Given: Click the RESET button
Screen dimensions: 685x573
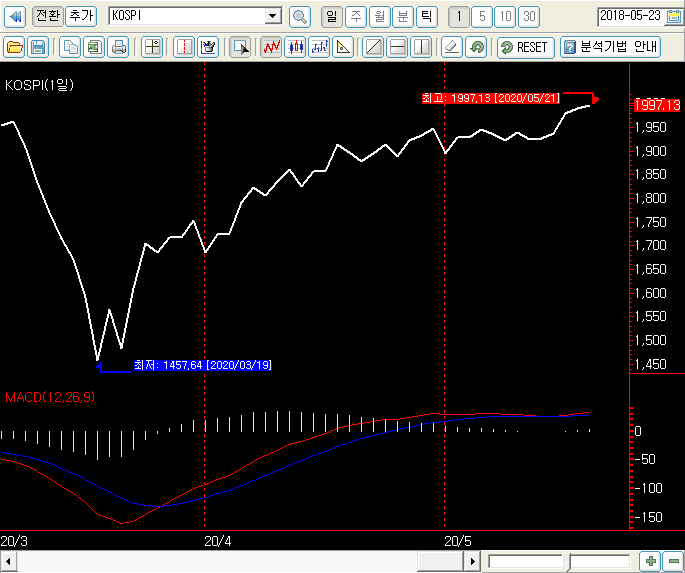Looking at the screenshot, I should pos(526,47).
